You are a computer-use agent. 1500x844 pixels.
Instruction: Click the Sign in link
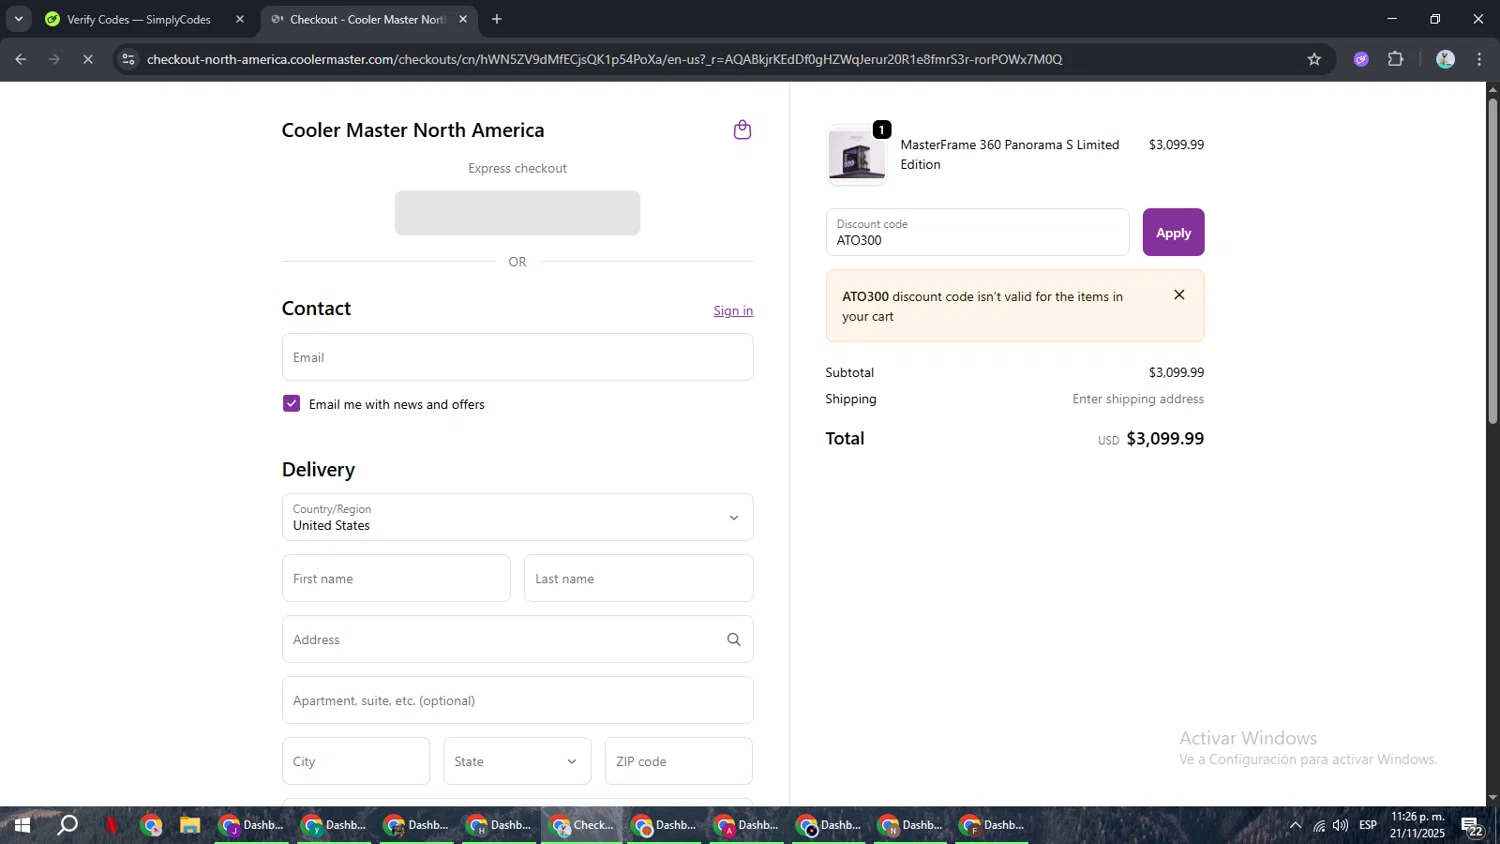(x=733, y=311)
